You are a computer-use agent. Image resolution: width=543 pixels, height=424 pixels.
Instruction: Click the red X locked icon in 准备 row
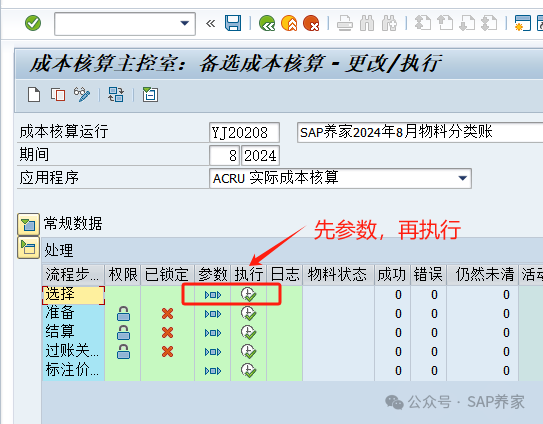168,314
